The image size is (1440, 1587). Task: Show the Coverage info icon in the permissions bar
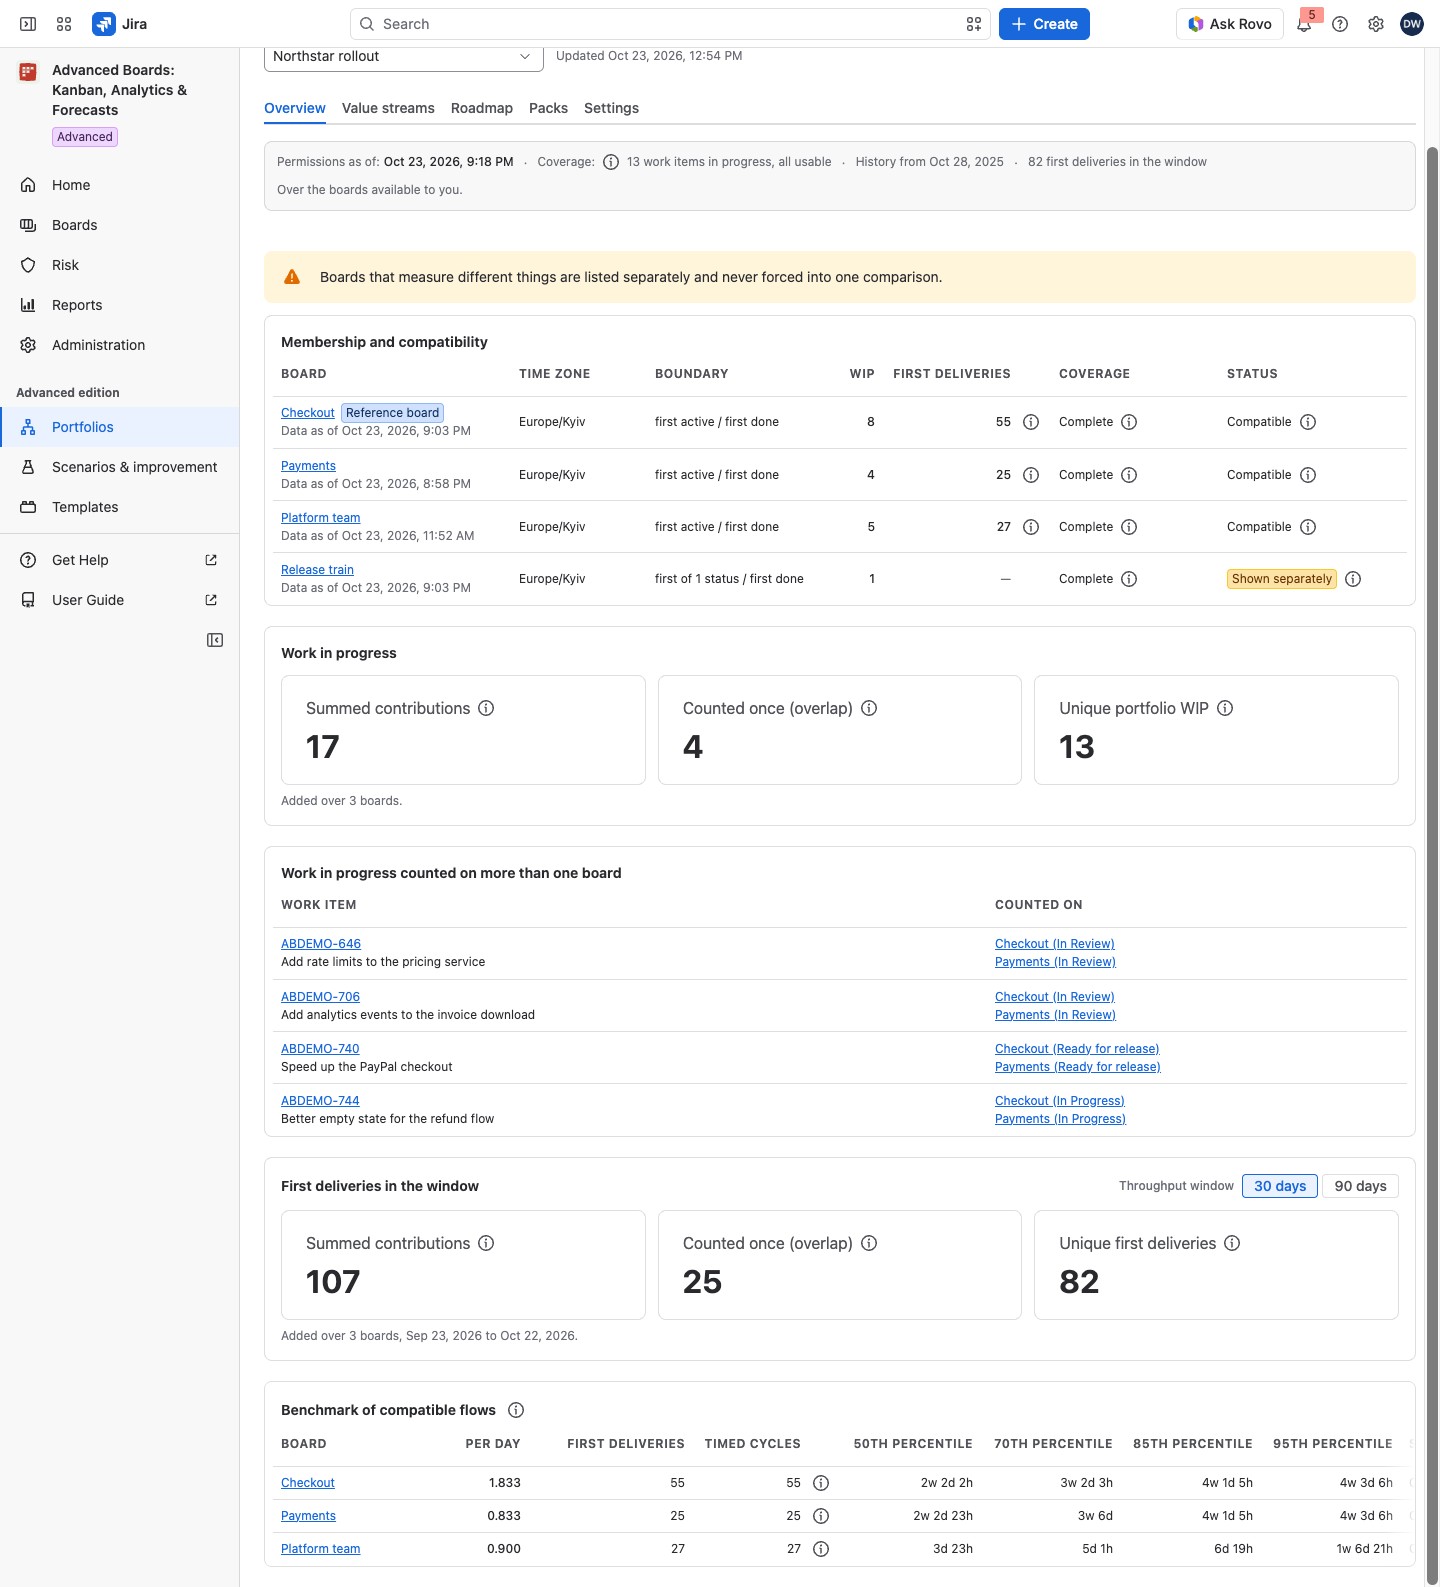(x=611, y=162)
